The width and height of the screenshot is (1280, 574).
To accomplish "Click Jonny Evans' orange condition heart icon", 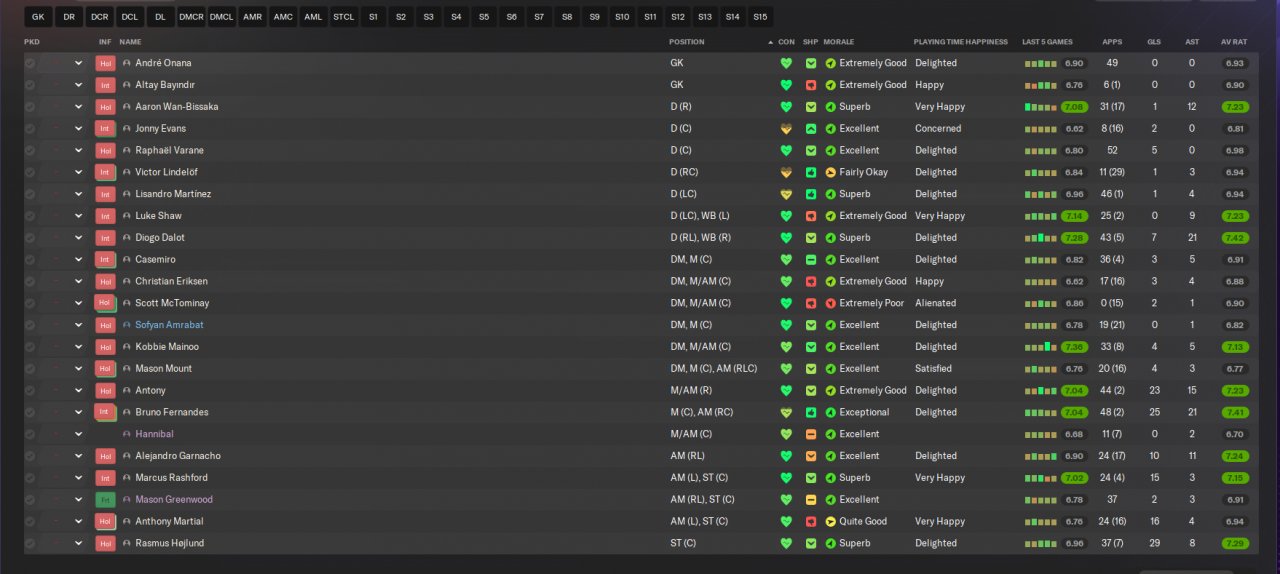I will point(786,129).
